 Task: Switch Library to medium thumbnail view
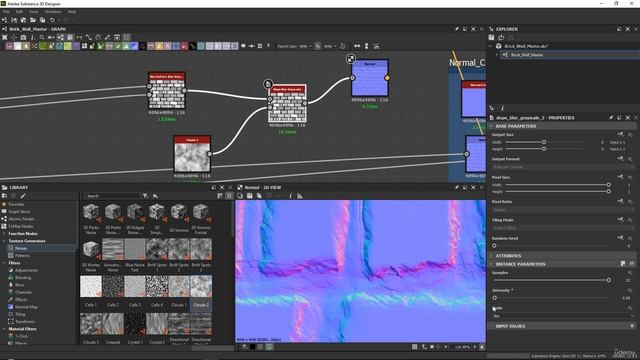click(229, 196)
